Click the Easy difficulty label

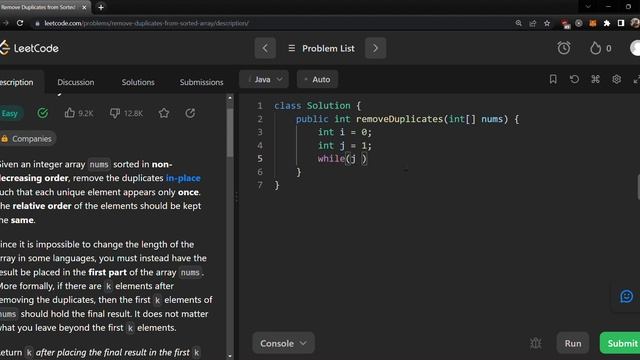point(11,113)
